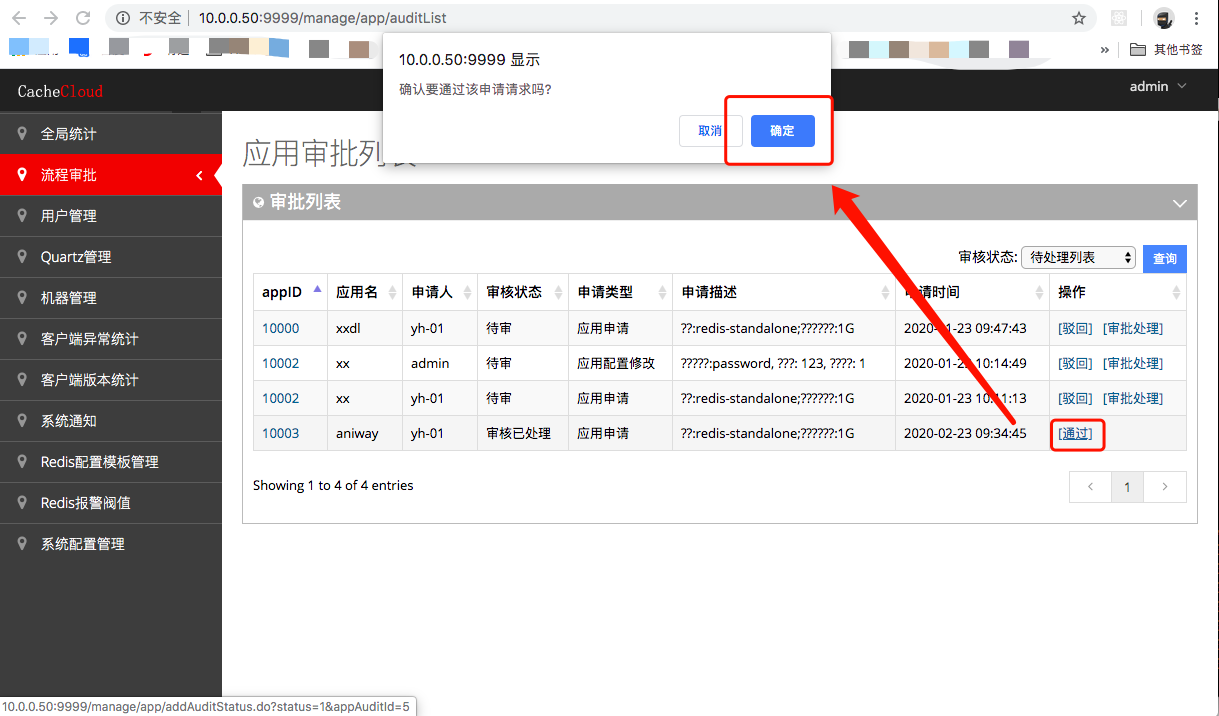This screenshot has width=1219, height=716.
Task: Click globe icon beside 审批列表
Action: click(259, 202)
